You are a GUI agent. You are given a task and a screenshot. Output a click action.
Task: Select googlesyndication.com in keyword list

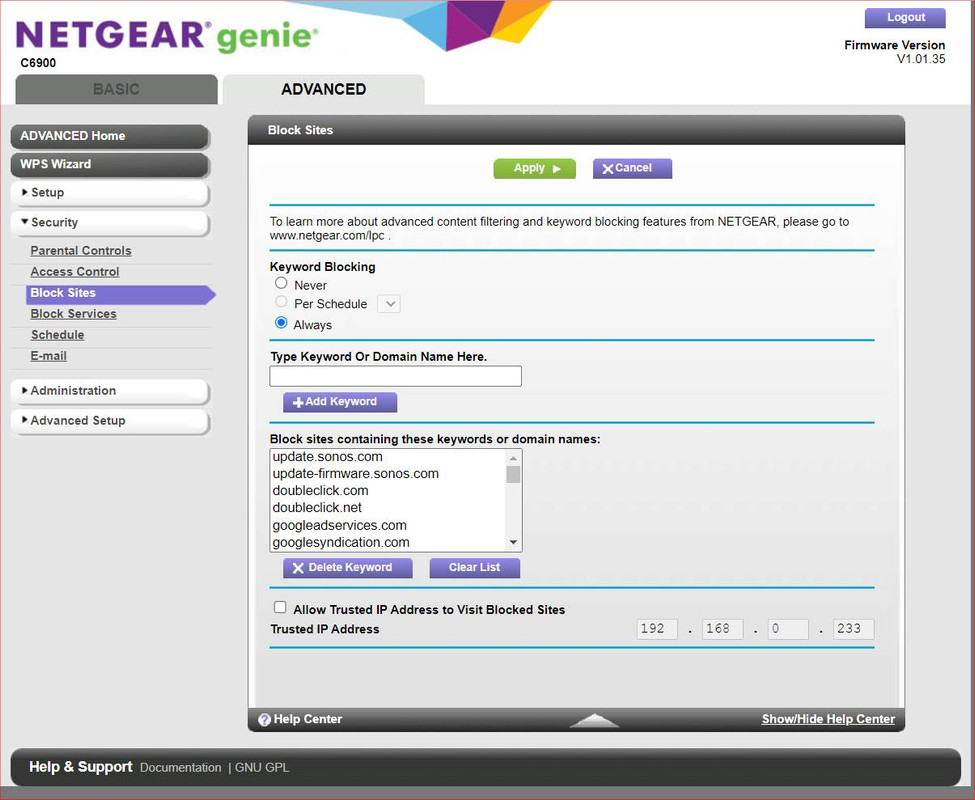click(389, 543)
